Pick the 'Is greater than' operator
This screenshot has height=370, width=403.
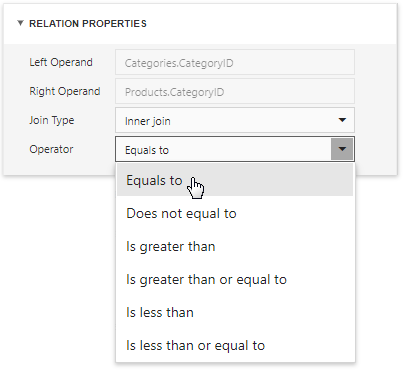235,246
